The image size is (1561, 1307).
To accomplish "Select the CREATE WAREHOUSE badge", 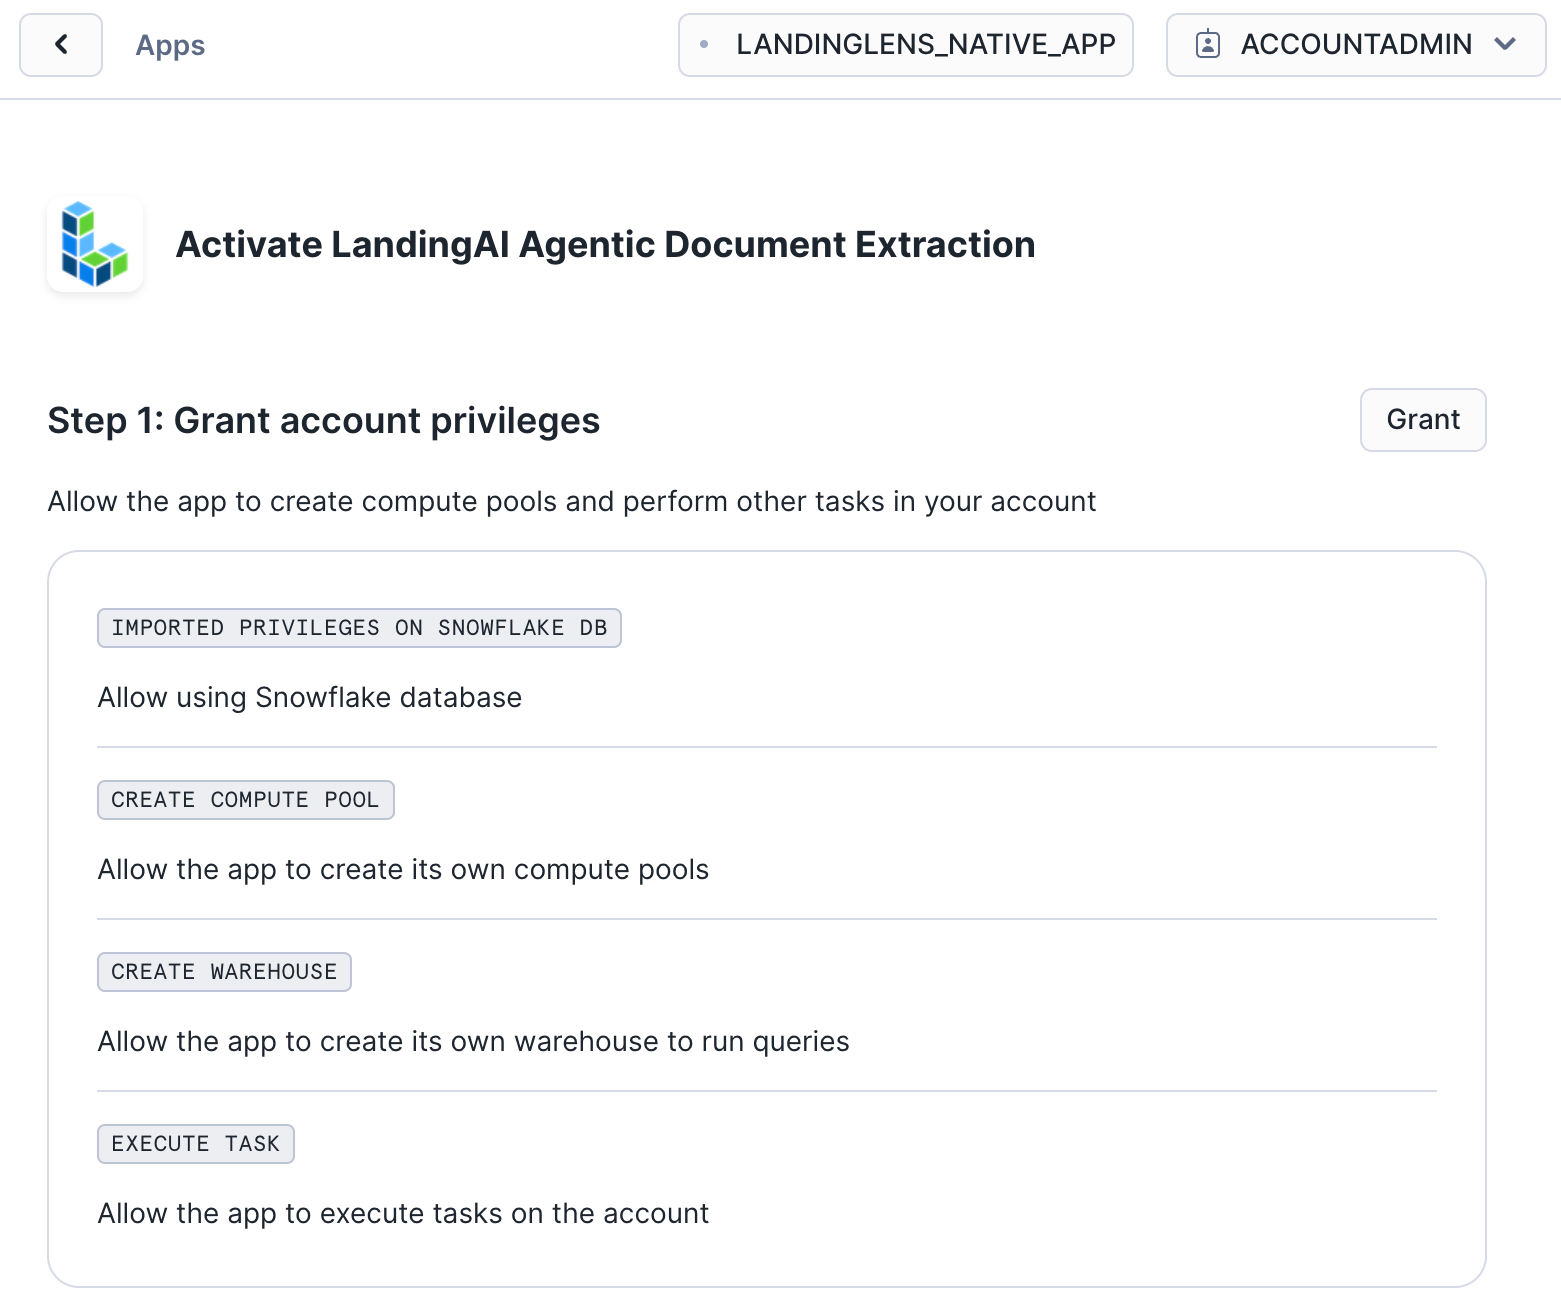I will point(223,971).
